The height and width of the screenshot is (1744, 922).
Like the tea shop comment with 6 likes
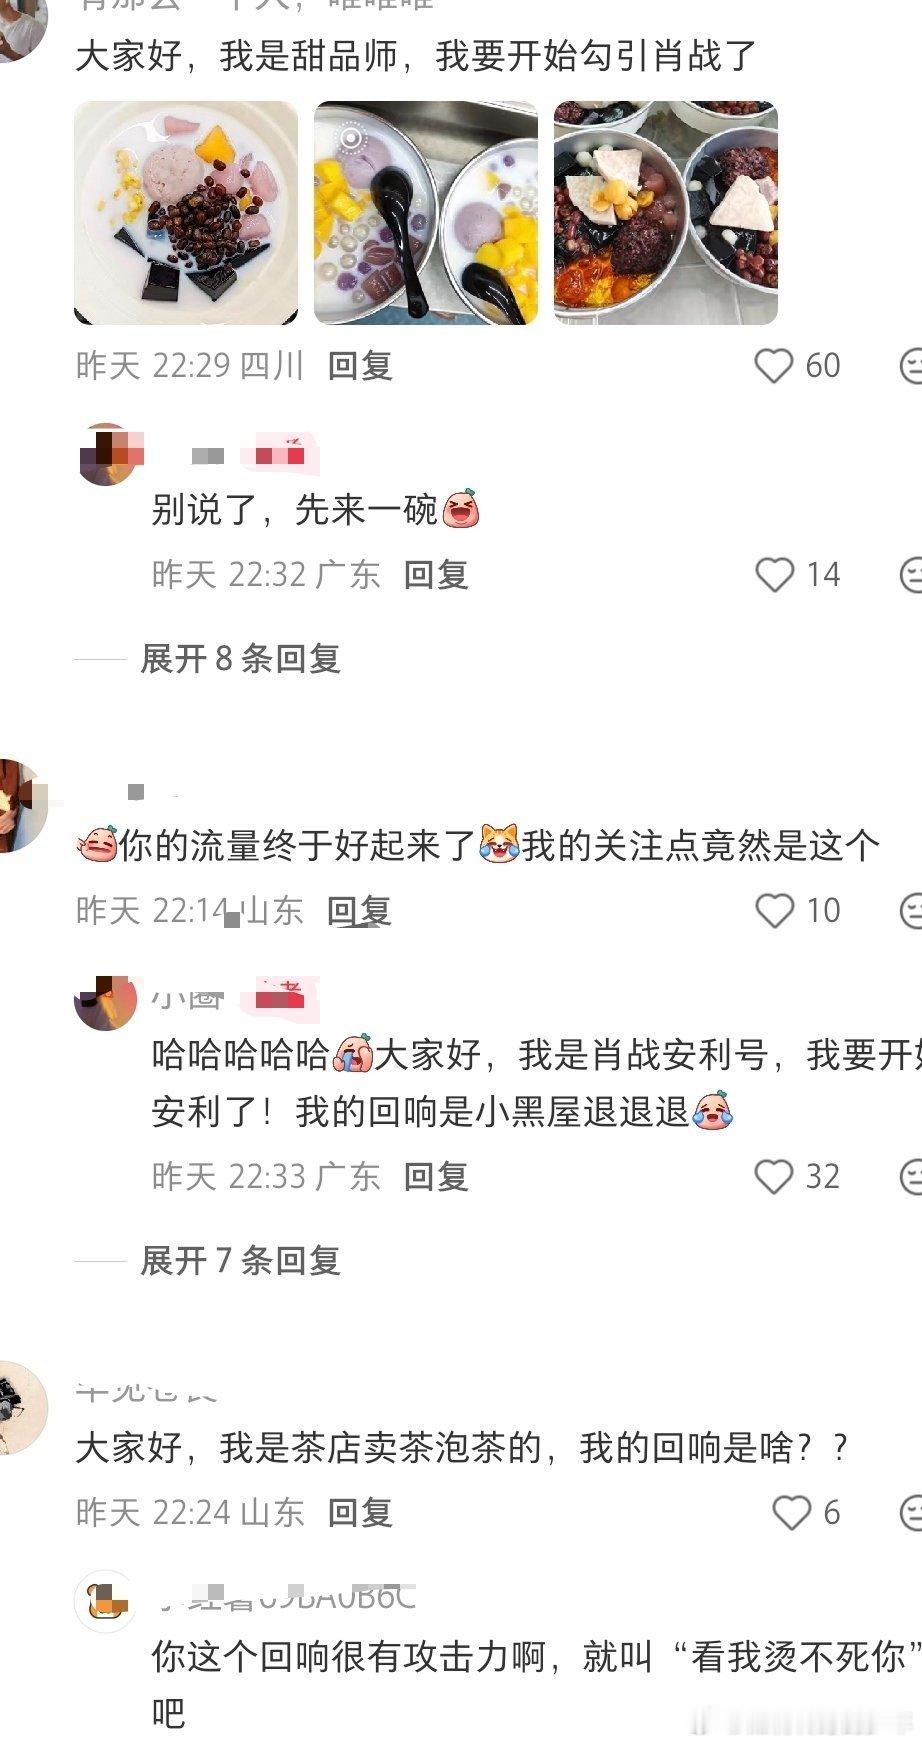point(791,1513)
